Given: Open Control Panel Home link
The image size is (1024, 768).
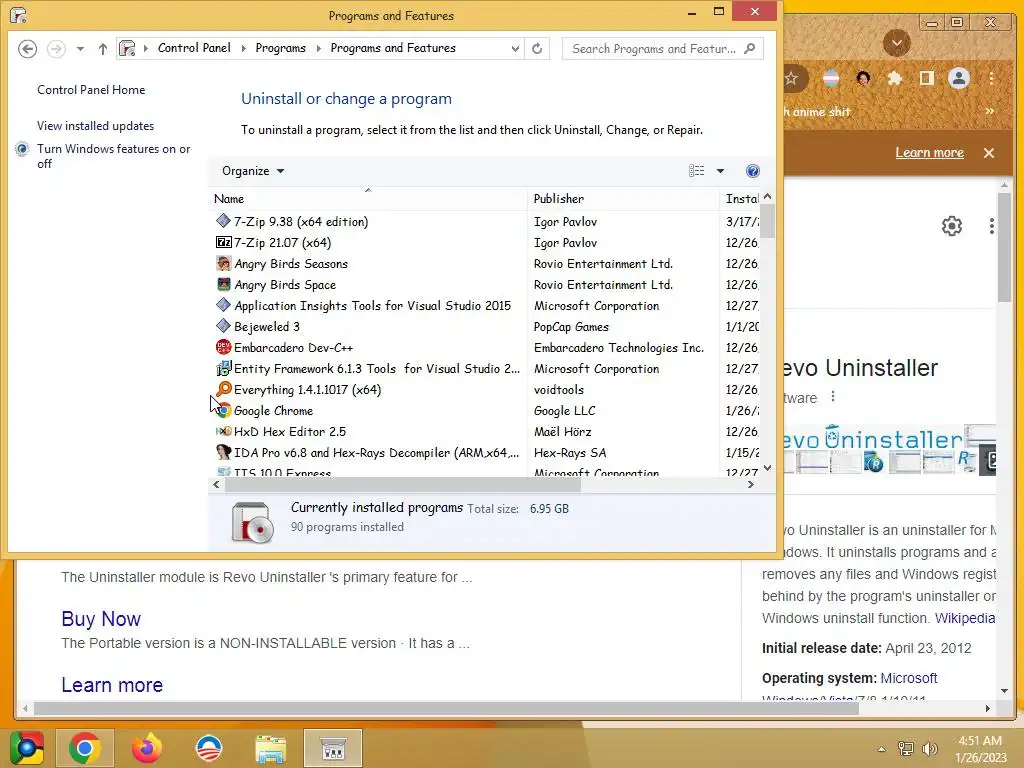Looking at the screenshot, I should (91, 90).
